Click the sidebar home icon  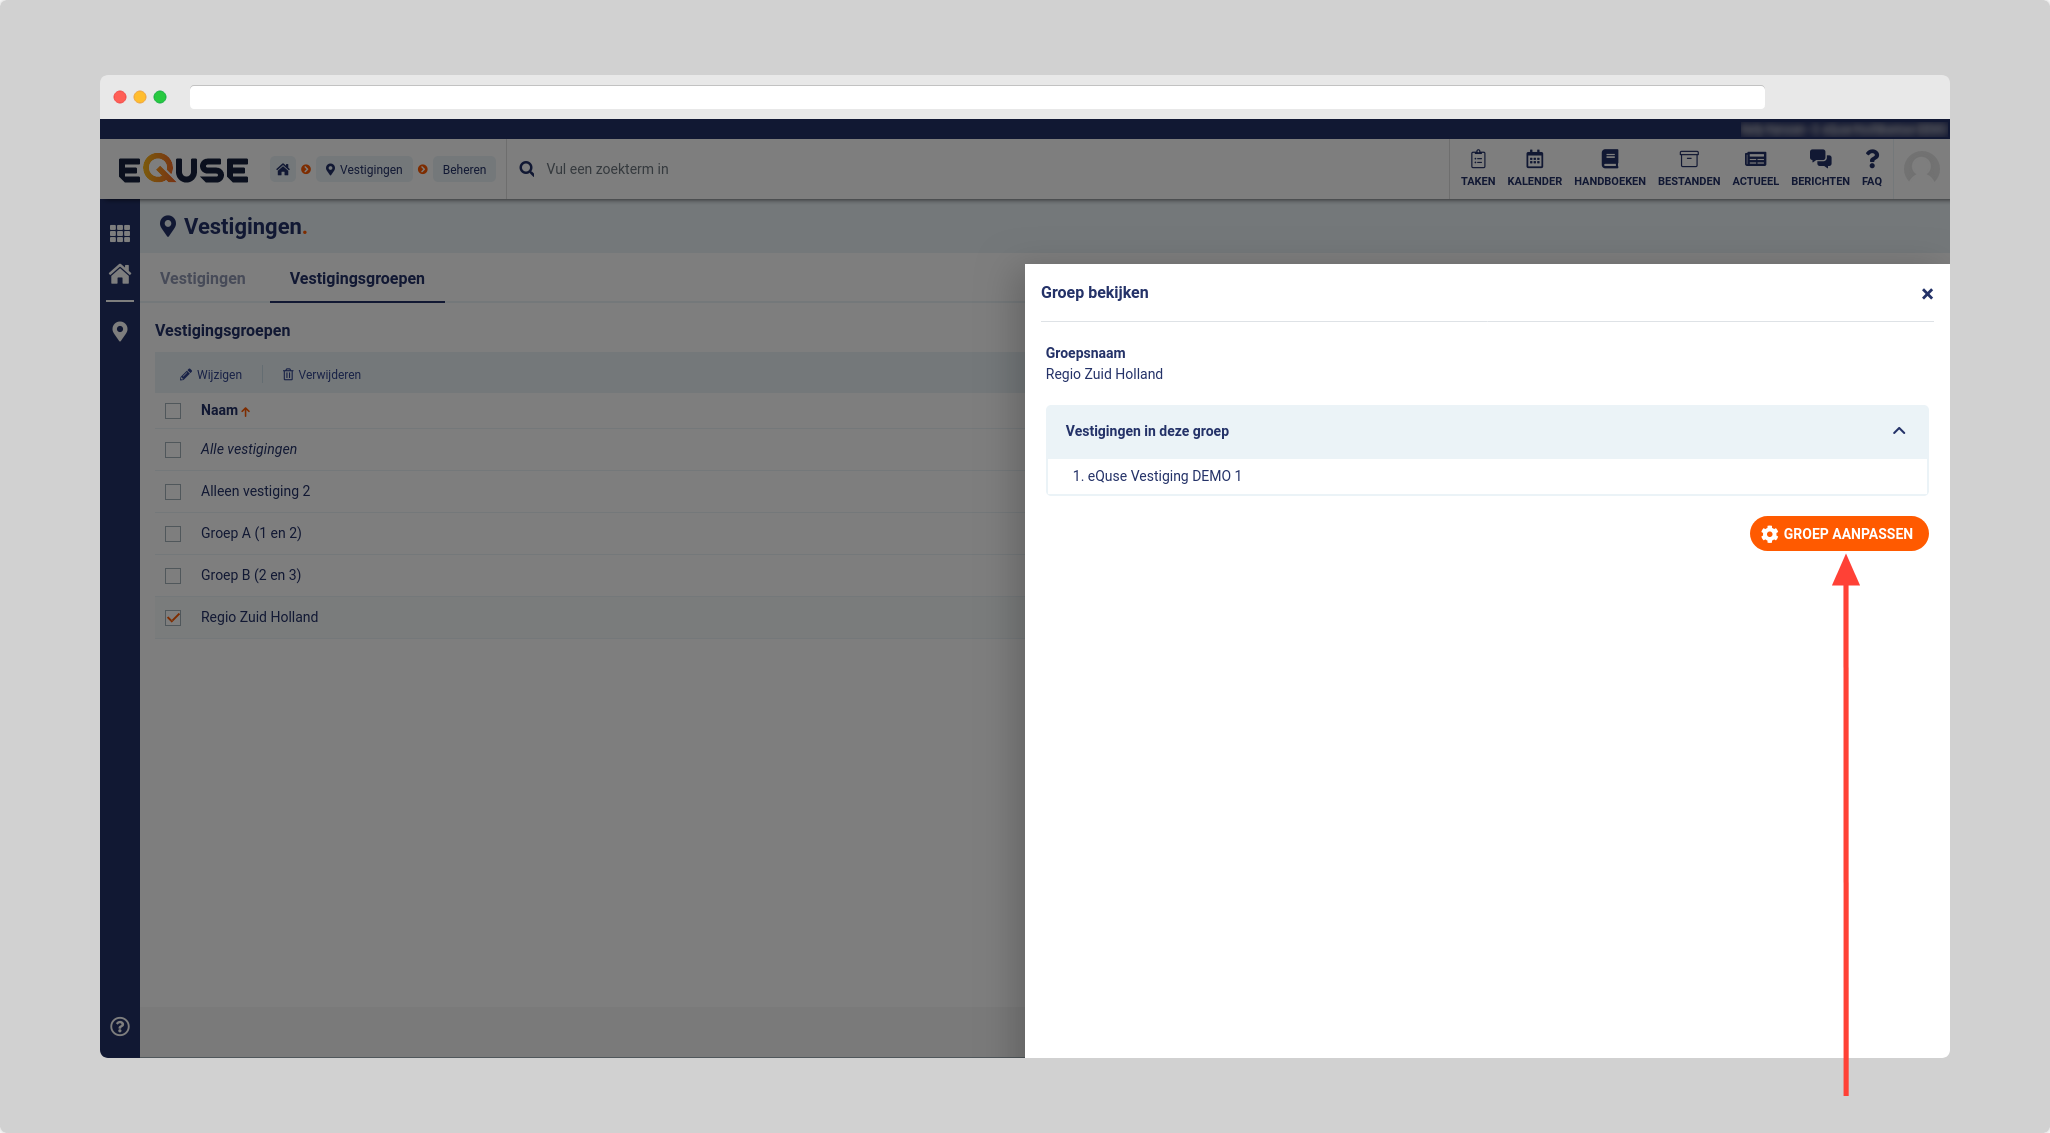click(120, 274)
